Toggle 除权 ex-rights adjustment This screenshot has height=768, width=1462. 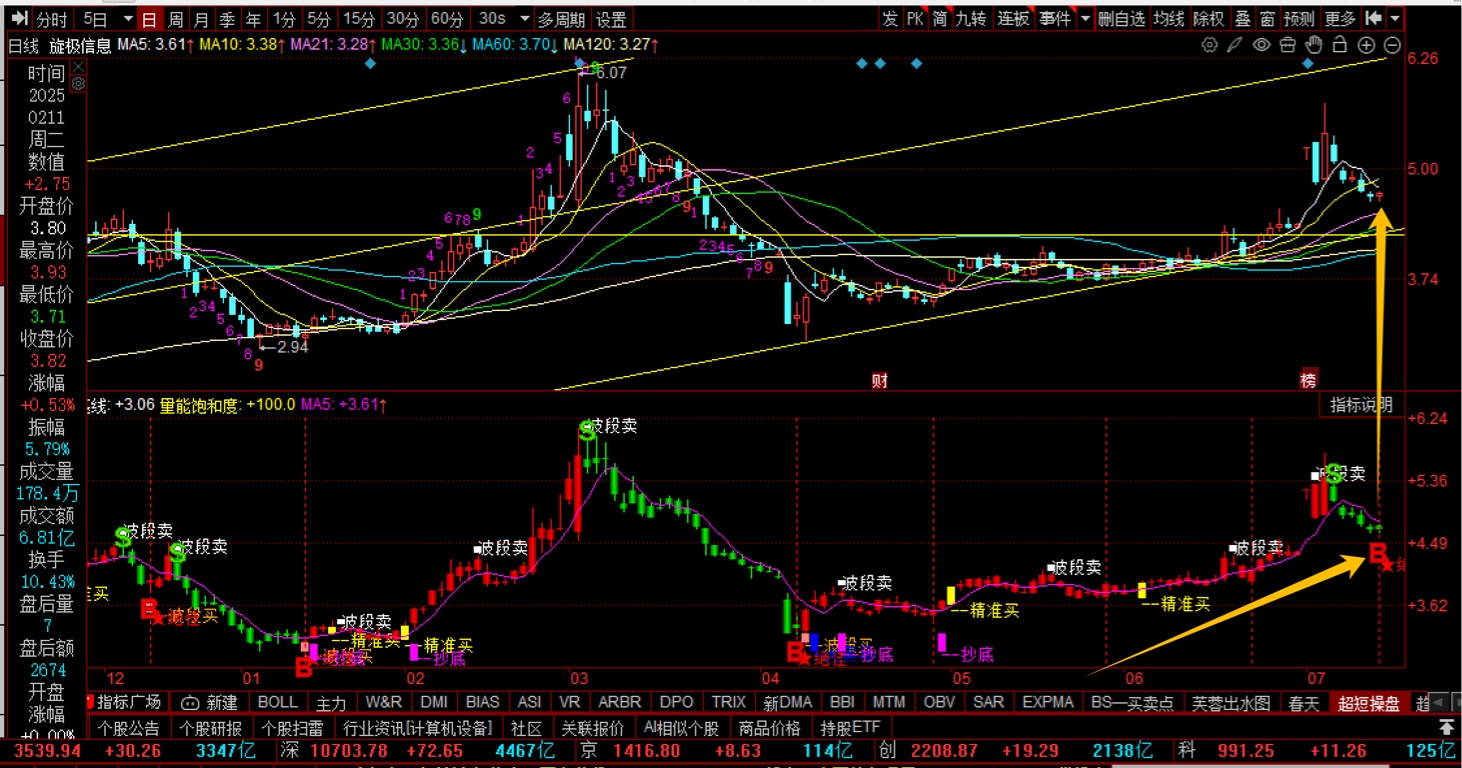coord(1209,19)
